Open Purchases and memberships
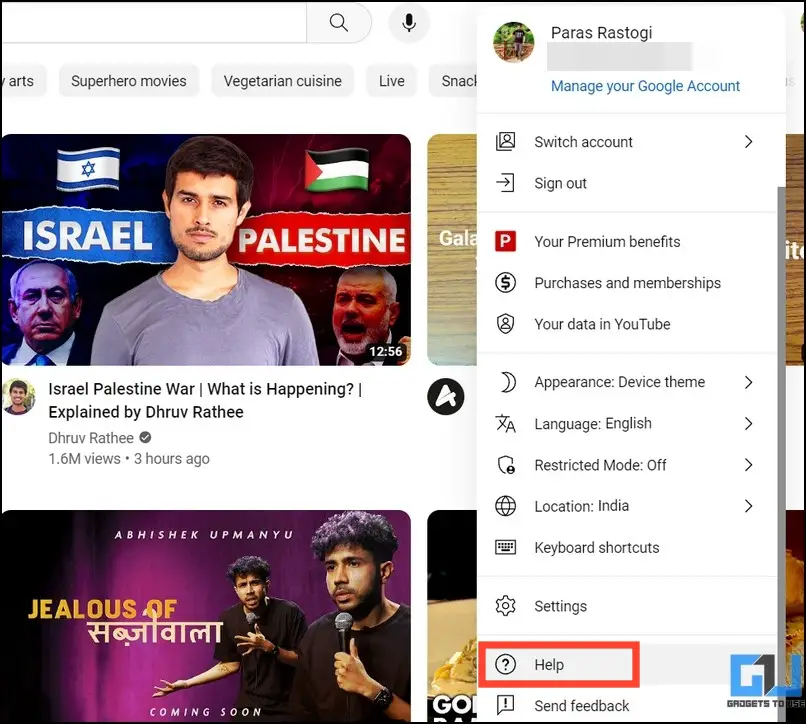Screen dimensions: 806x724 (627, 283)
